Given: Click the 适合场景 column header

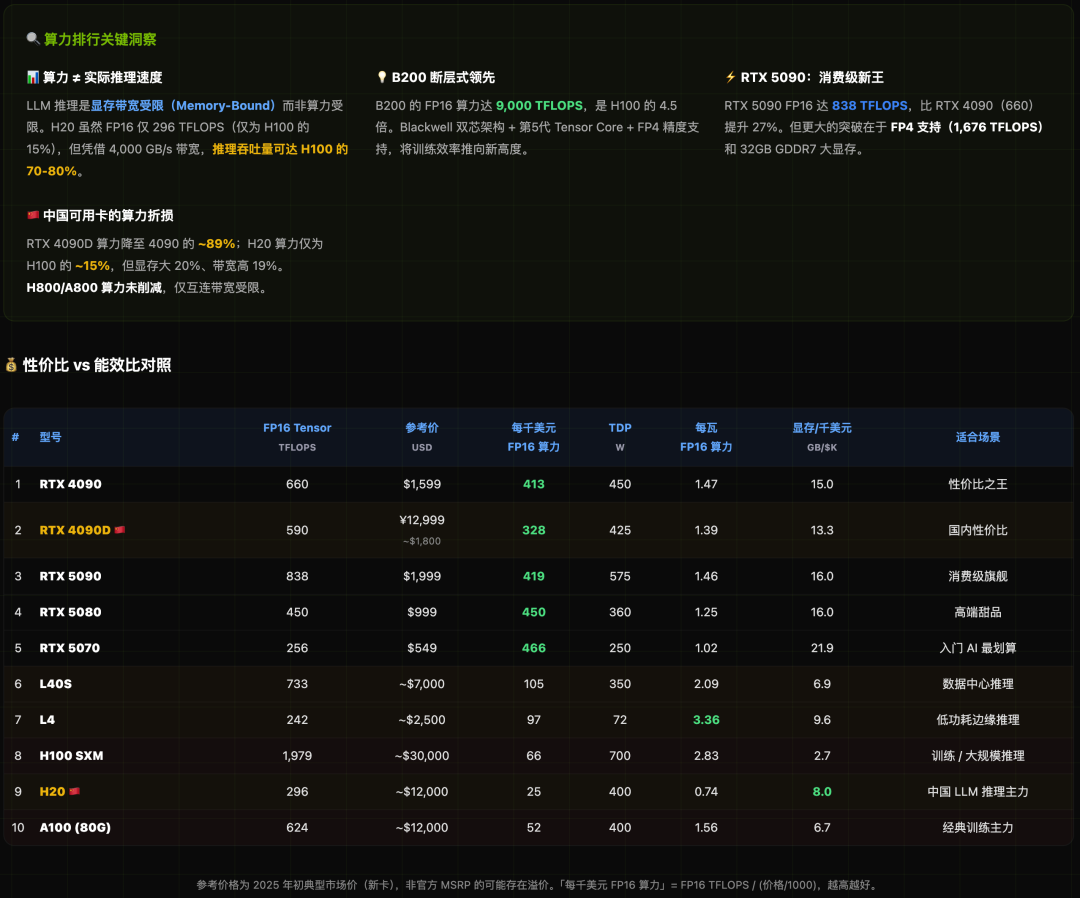Looking at the screenshot, I should (x=977, y=437).
